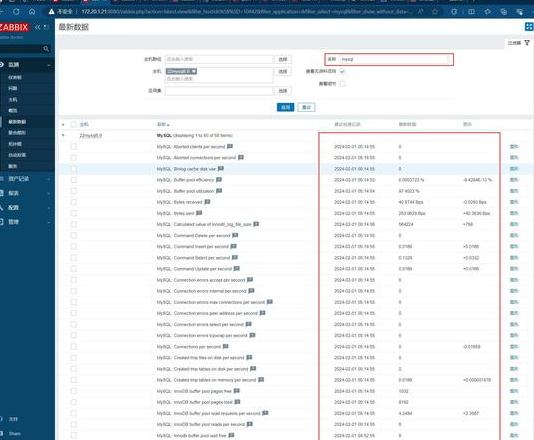This screenshot has height=440, width=534.
Task: Open description icon for Bytes sent
Action: point(199,213)
